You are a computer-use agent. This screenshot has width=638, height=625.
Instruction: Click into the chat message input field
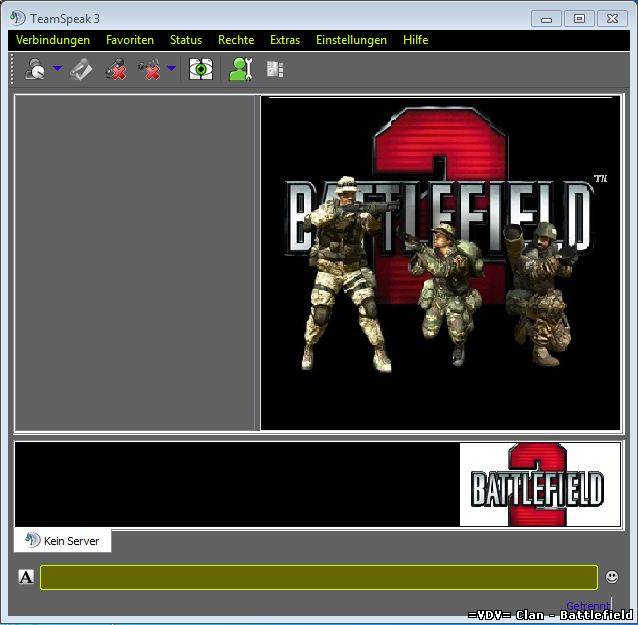pos(319,577)
